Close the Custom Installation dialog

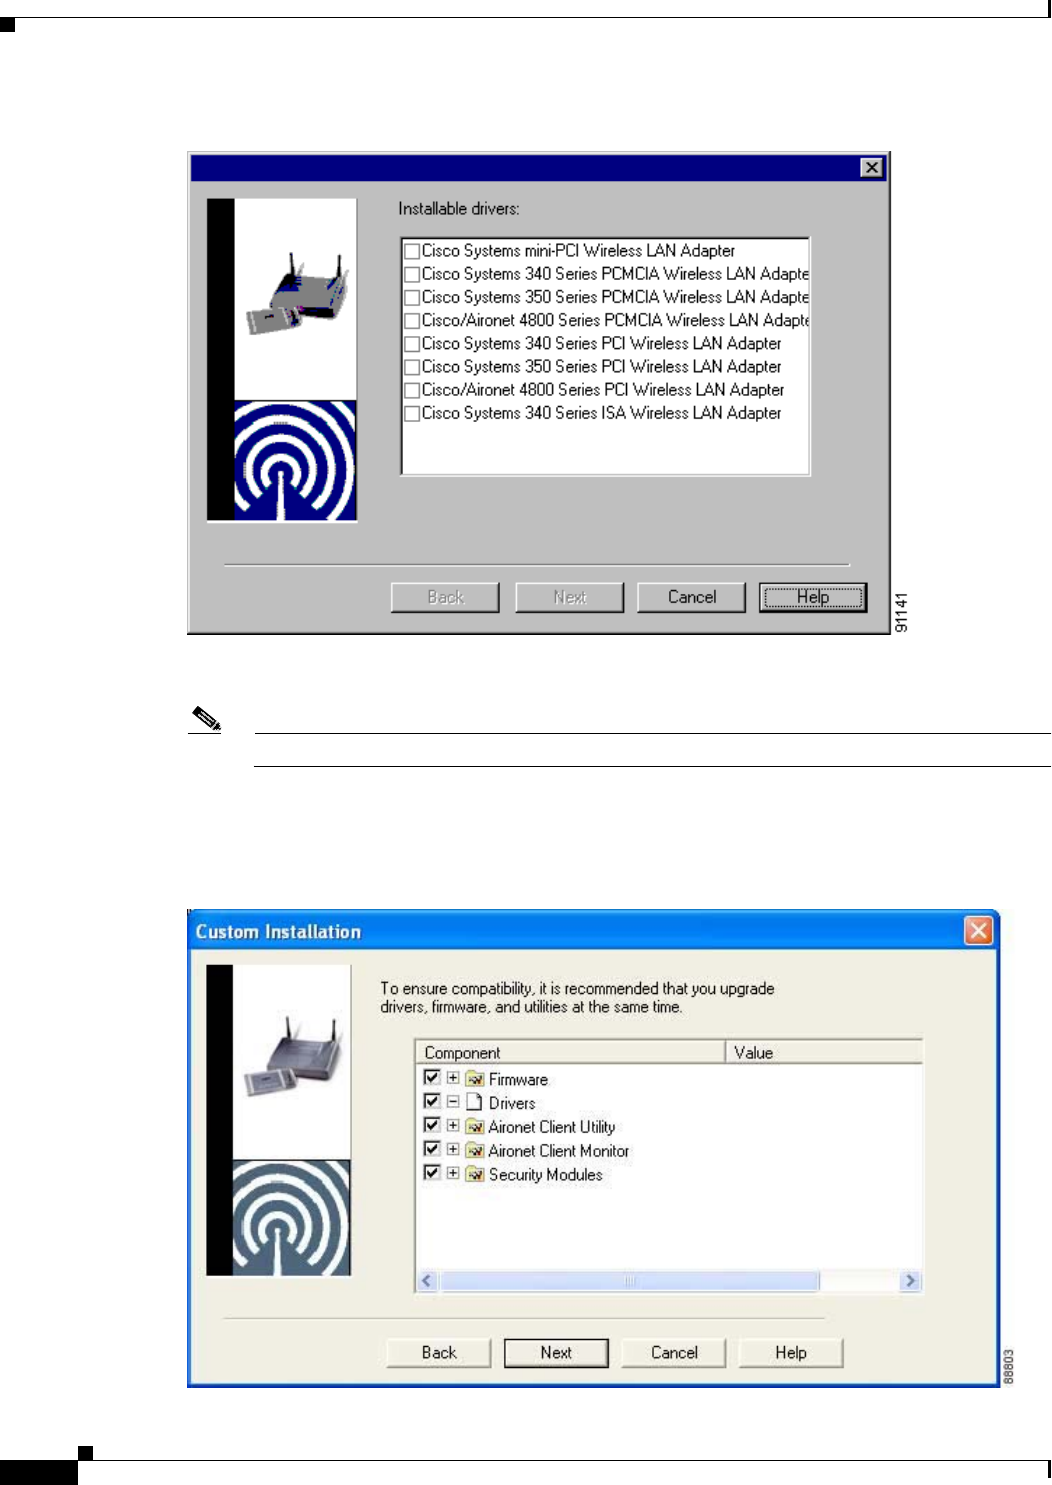tap(978, 931)
